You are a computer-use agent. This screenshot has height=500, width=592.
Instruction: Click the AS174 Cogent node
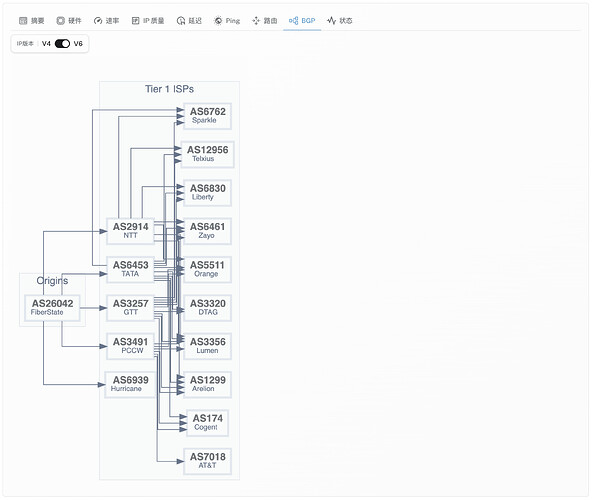point(207,423)
